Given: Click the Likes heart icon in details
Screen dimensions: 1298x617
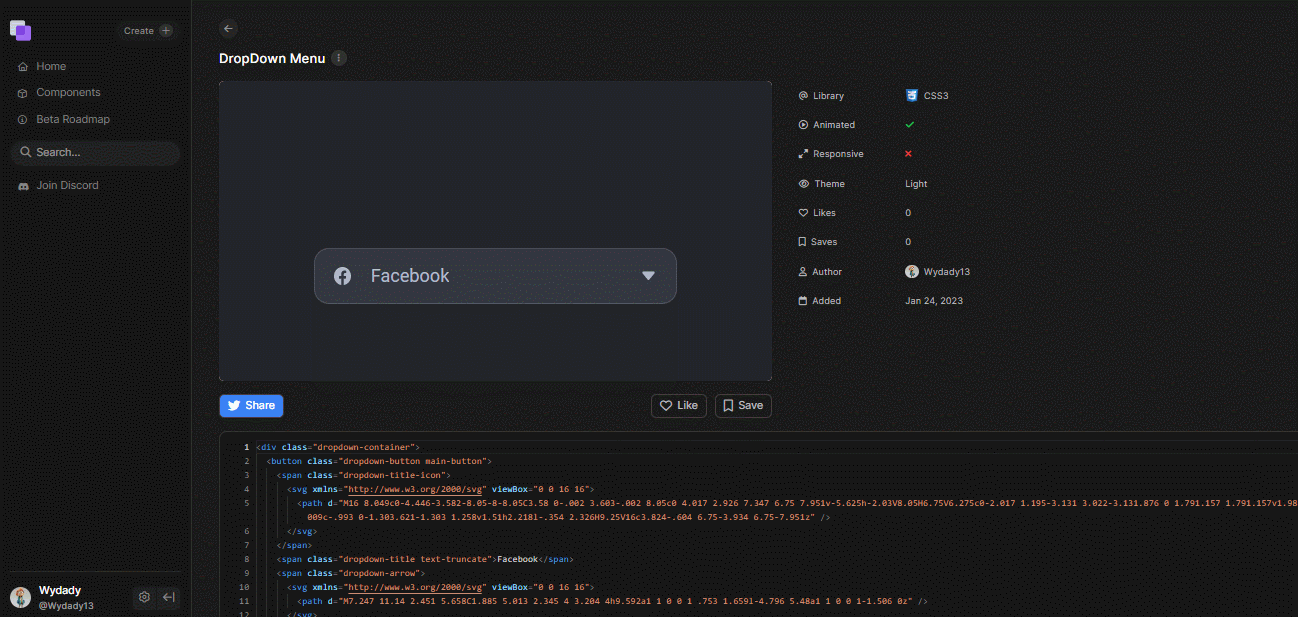Looking at the screenshot, I should (803, 213).
